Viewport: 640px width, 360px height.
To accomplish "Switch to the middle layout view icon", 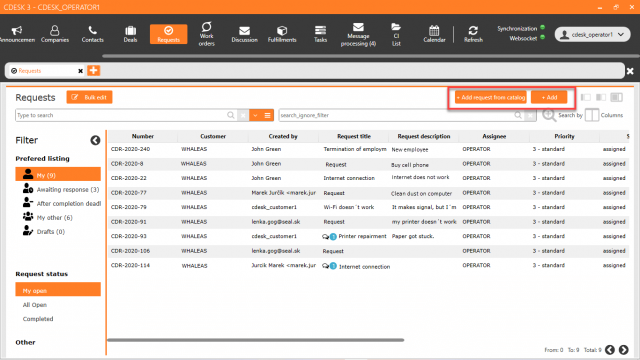I will click(x=601, y=97).
